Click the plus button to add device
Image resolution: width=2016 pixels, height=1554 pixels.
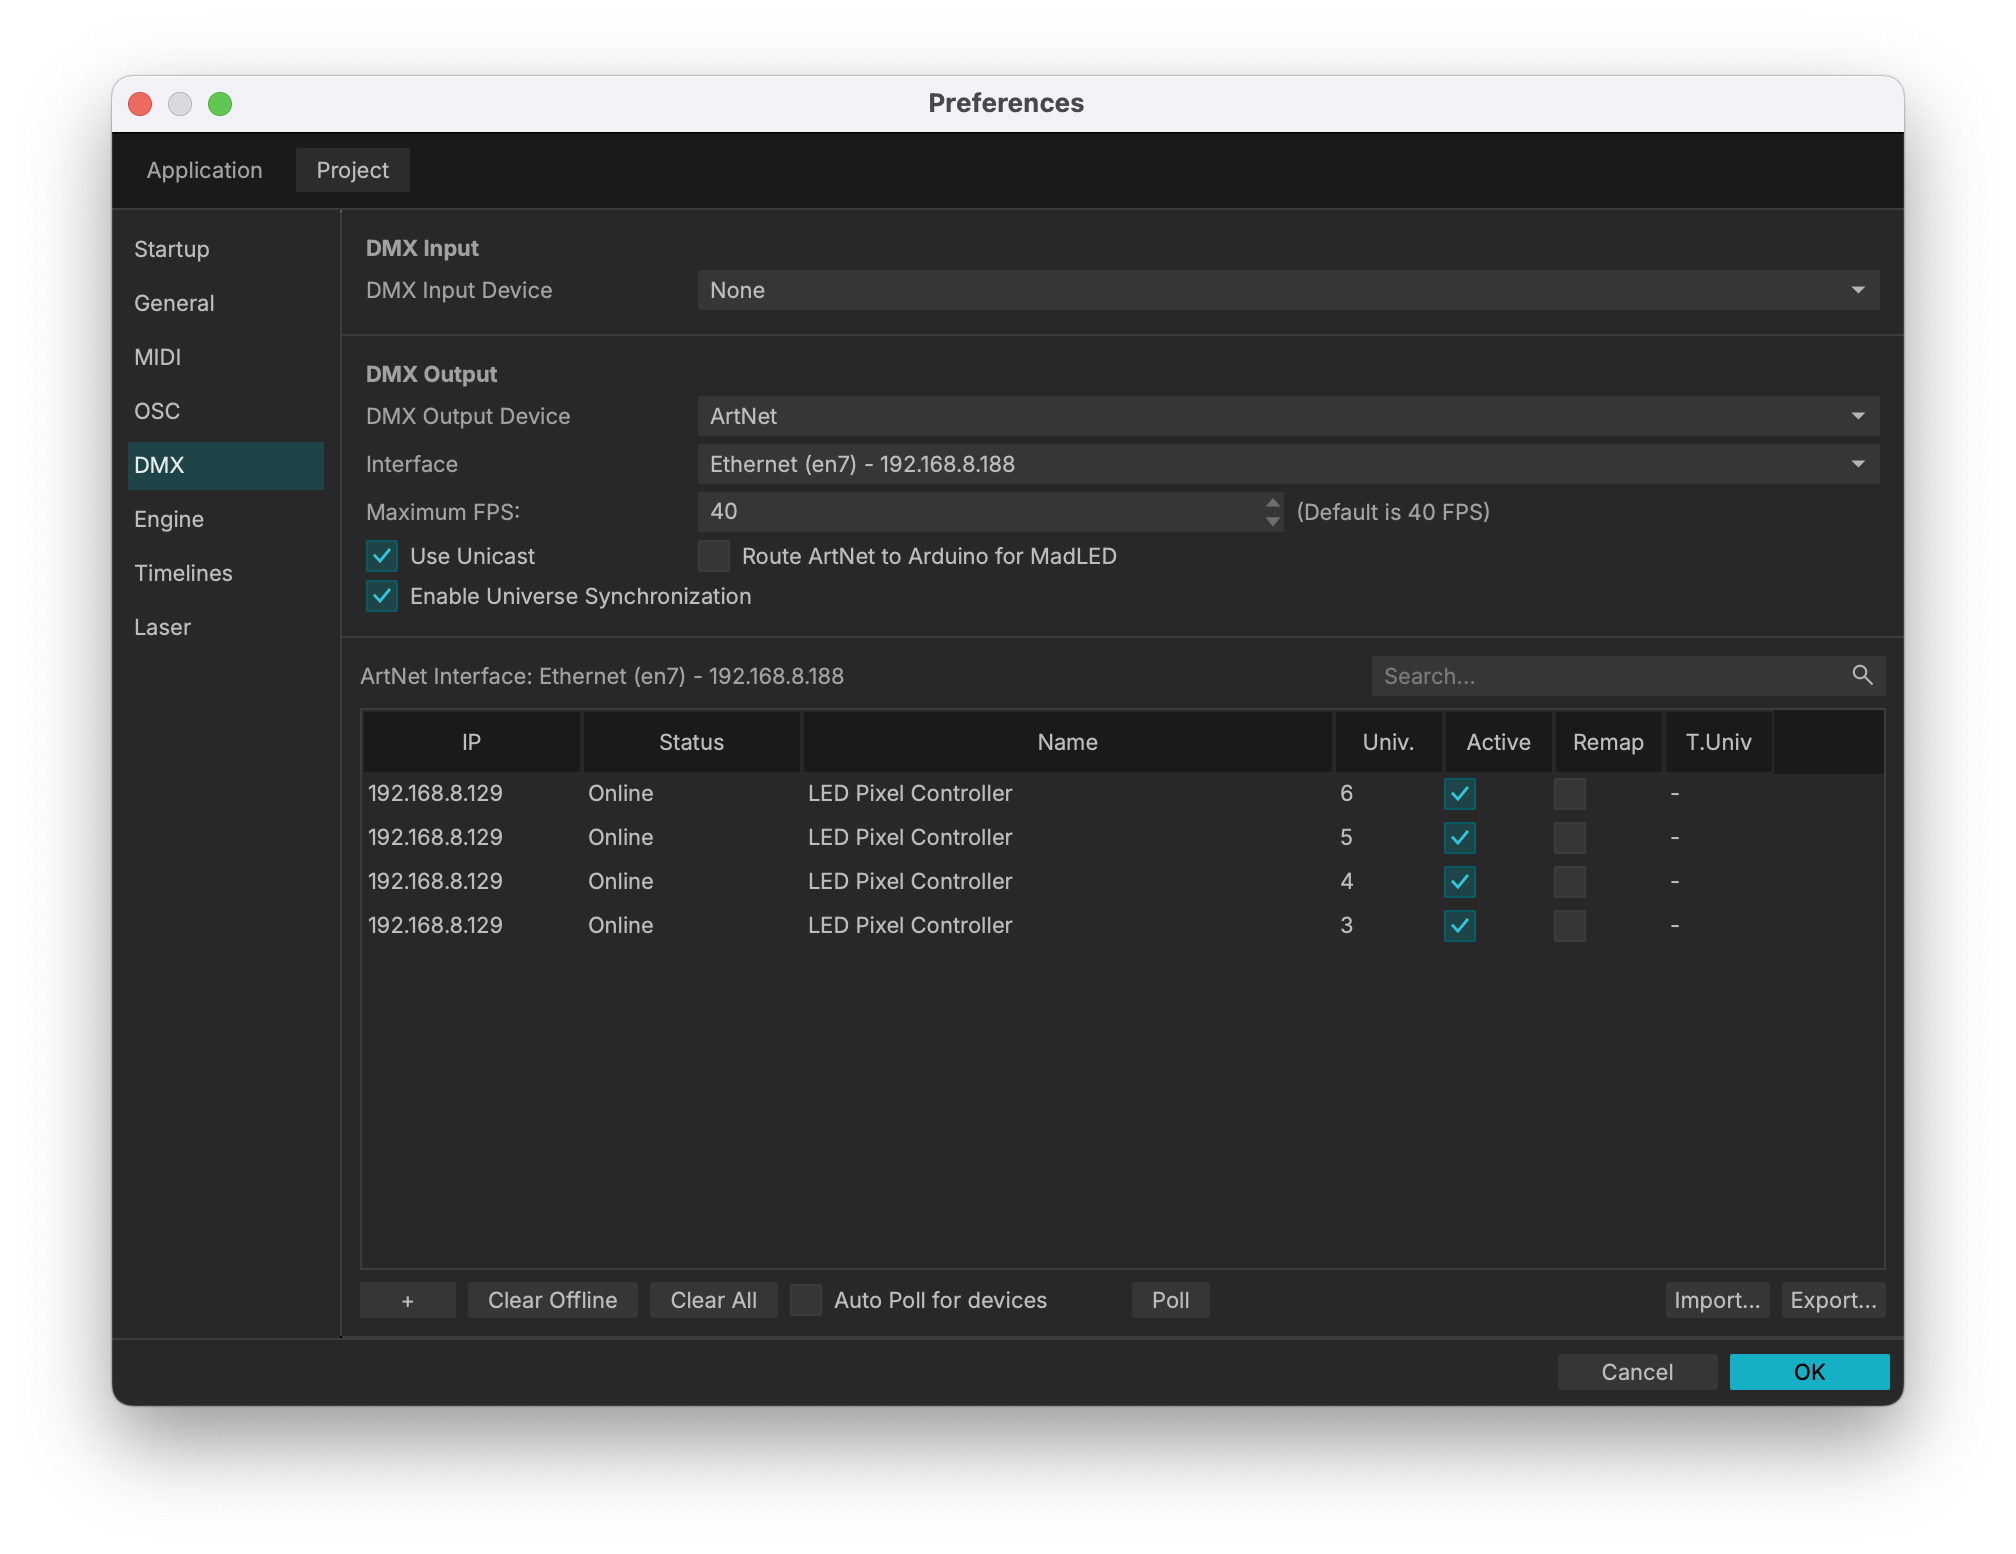point(407,1300)
